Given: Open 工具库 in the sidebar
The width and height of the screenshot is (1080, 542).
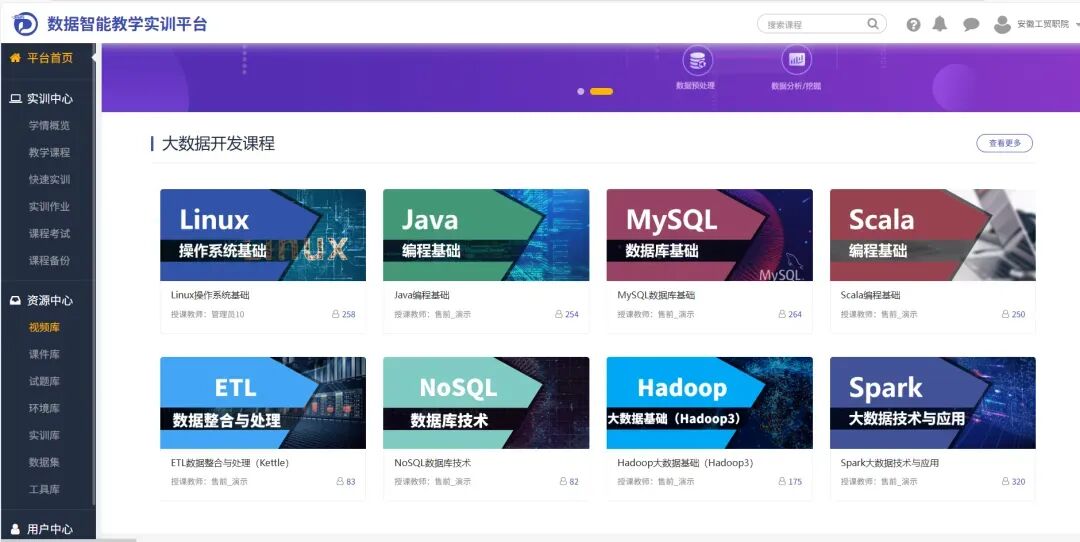Looking at the screenshot, I should [x=44, y=489].
